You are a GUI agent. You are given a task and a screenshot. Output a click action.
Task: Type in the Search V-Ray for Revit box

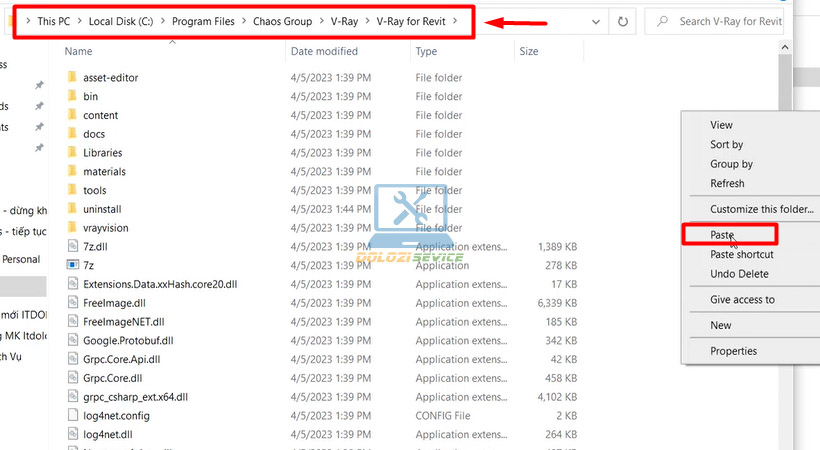(730, 21)
